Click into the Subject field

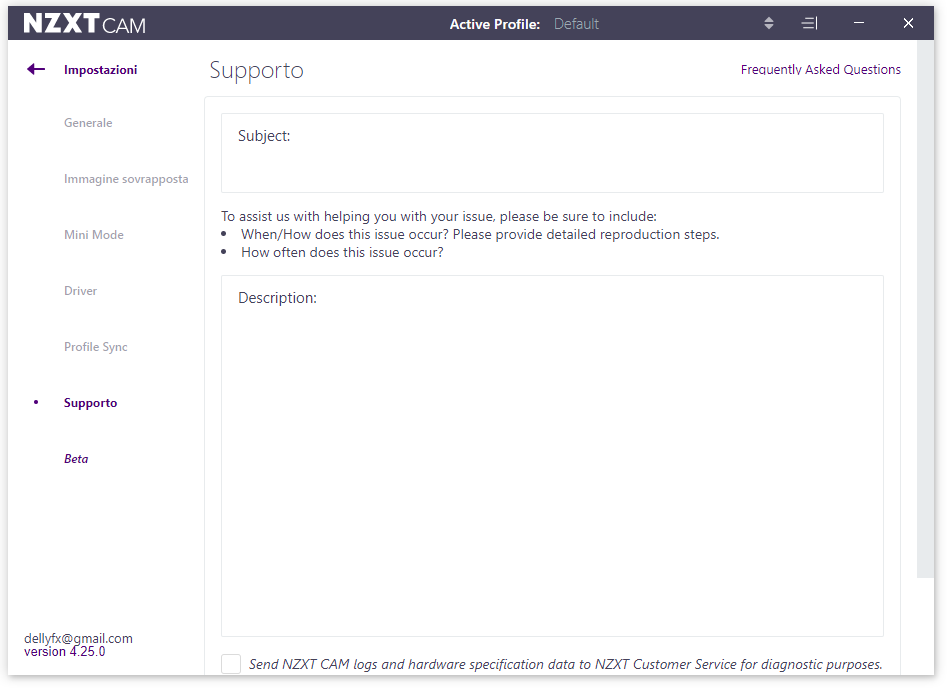pos(552,153)
